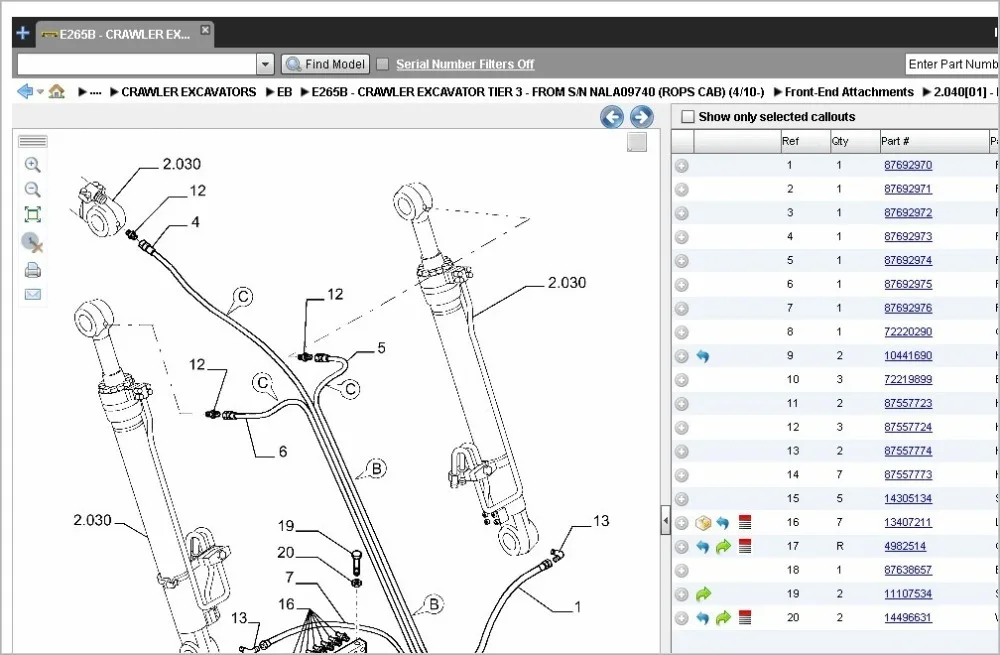This screenshot has width=1000, height=655.
Task: Click the Find Model button
Action: point(326,64)
